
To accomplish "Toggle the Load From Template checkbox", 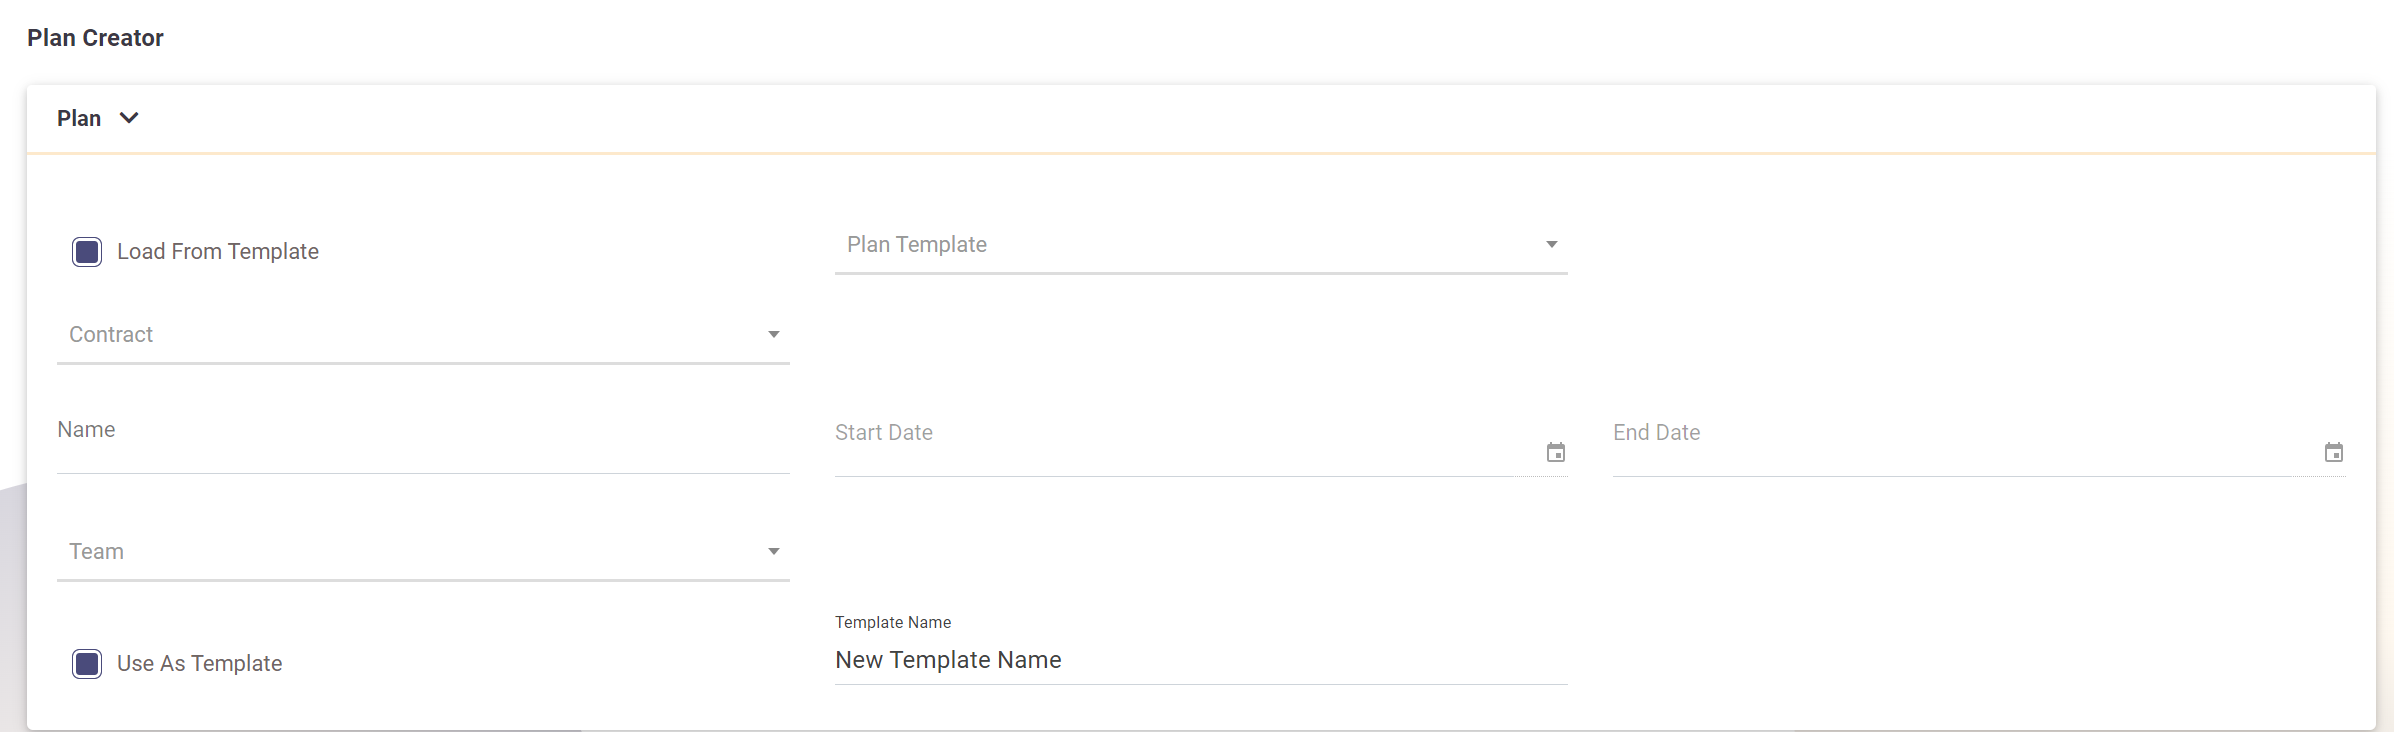I will (87, 252).
